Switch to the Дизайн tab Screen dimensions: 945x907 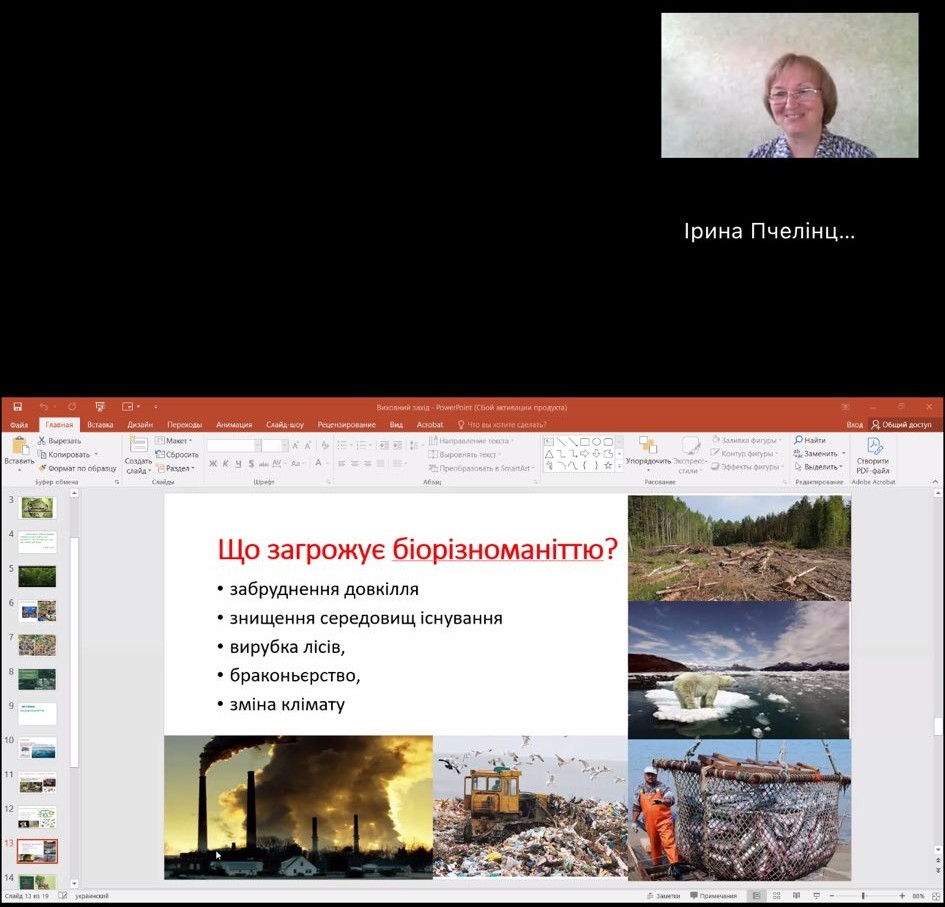(140, 424)
